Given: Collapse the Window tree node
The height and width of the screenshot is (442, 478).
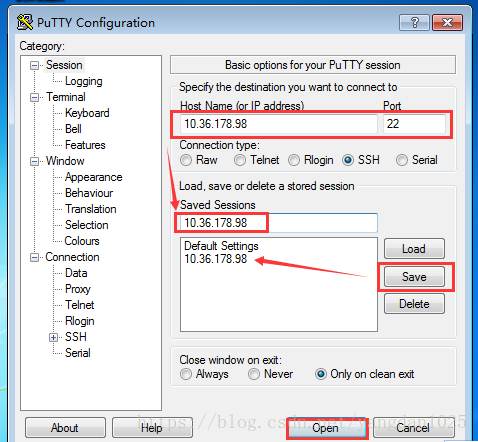Looking at the screenshot, I should 34,161.
